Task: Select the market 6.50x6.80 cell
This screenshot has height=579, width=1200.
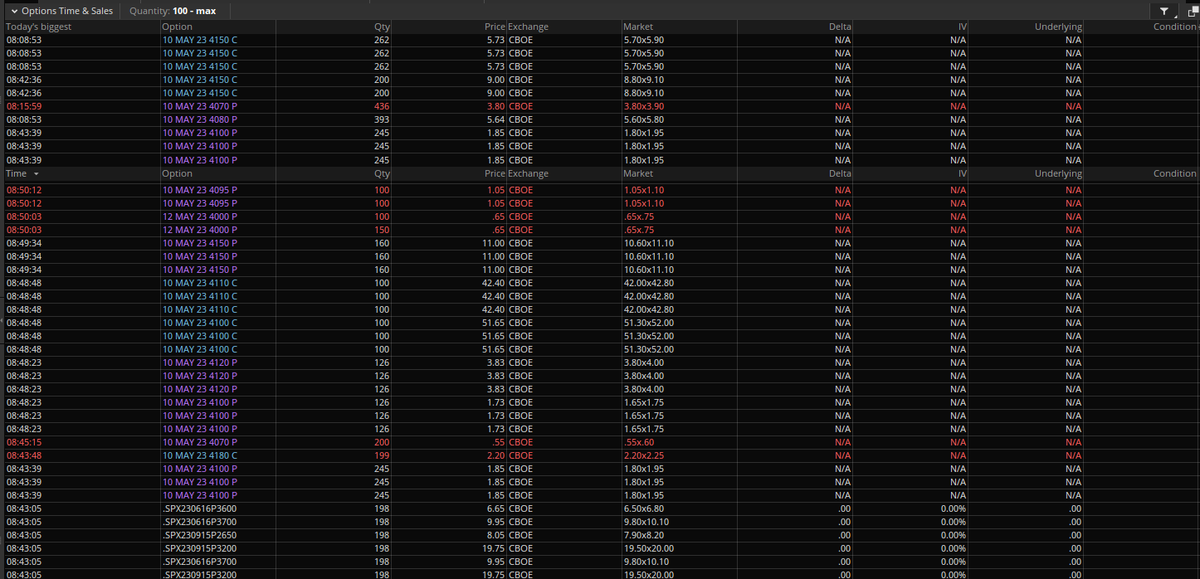Action: coord(645,508)
